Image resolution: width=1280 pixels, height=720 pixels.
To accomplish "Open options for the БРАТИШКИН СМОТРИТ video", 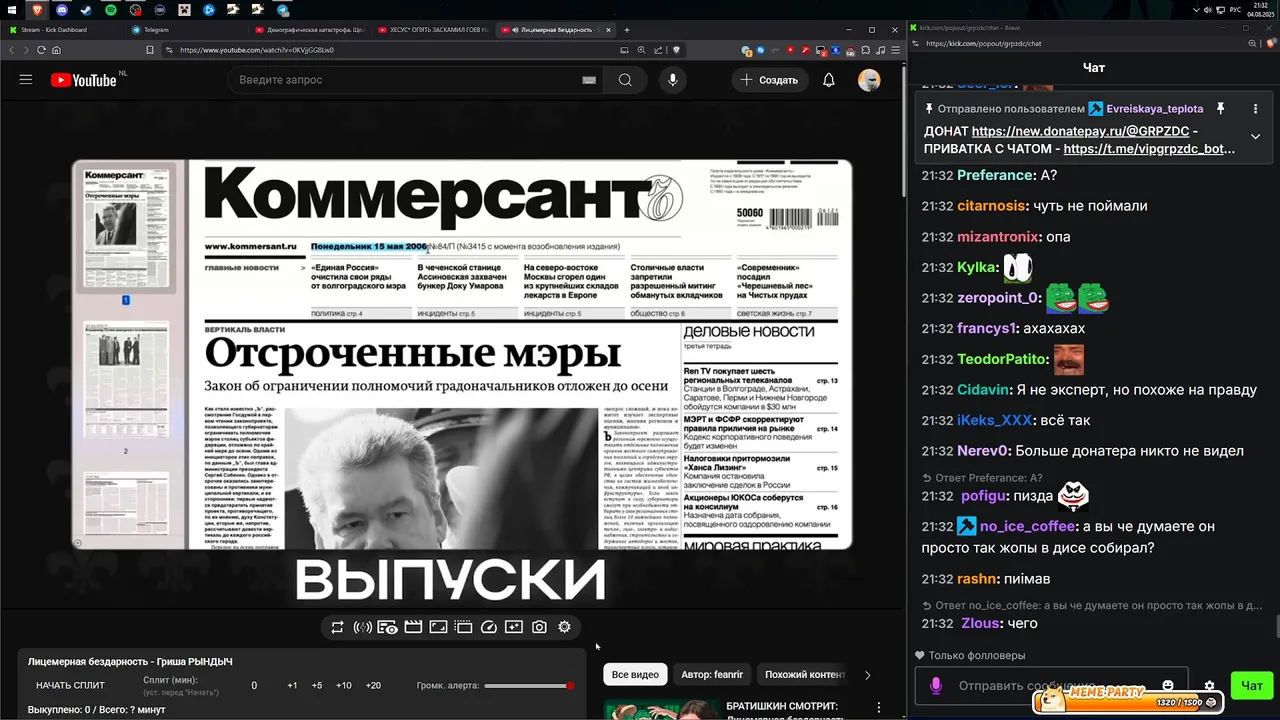I will coord(879,707).
